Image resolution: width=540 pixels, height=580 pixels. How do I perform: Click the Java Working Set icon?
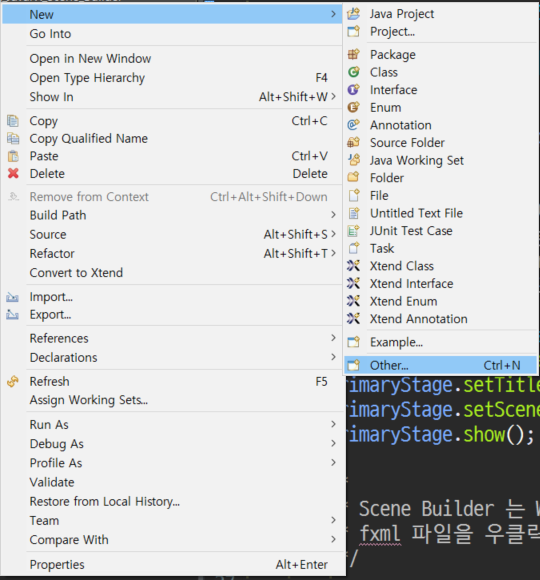click(354, 160)
